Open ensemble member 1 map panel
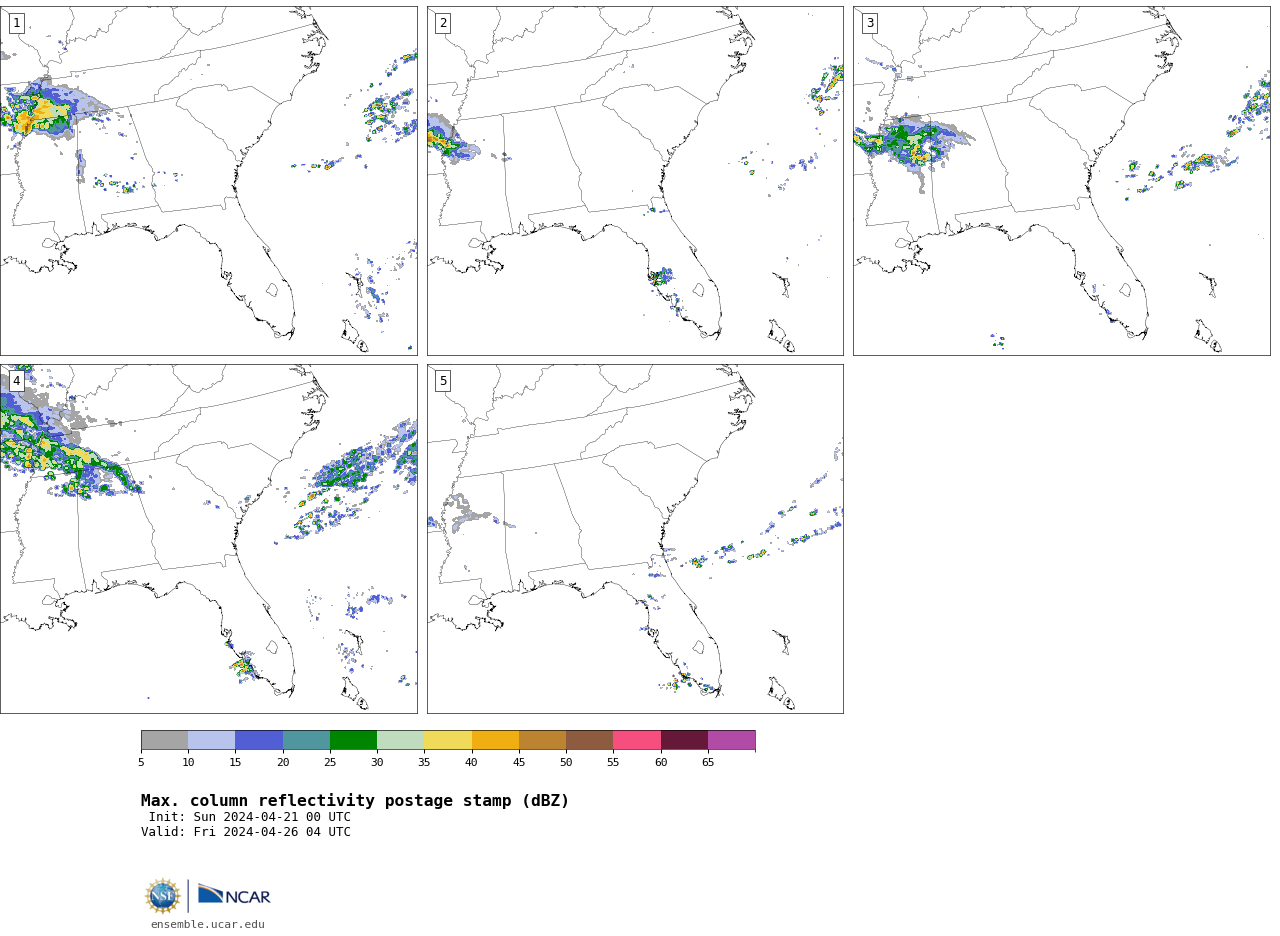1280x936 pixels. click(x=209, y=181)
